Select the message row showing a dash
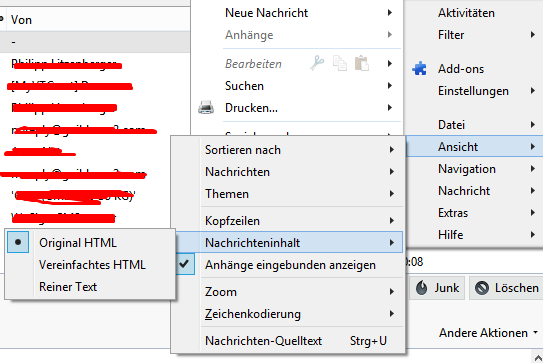 click(x=95, y=42)
